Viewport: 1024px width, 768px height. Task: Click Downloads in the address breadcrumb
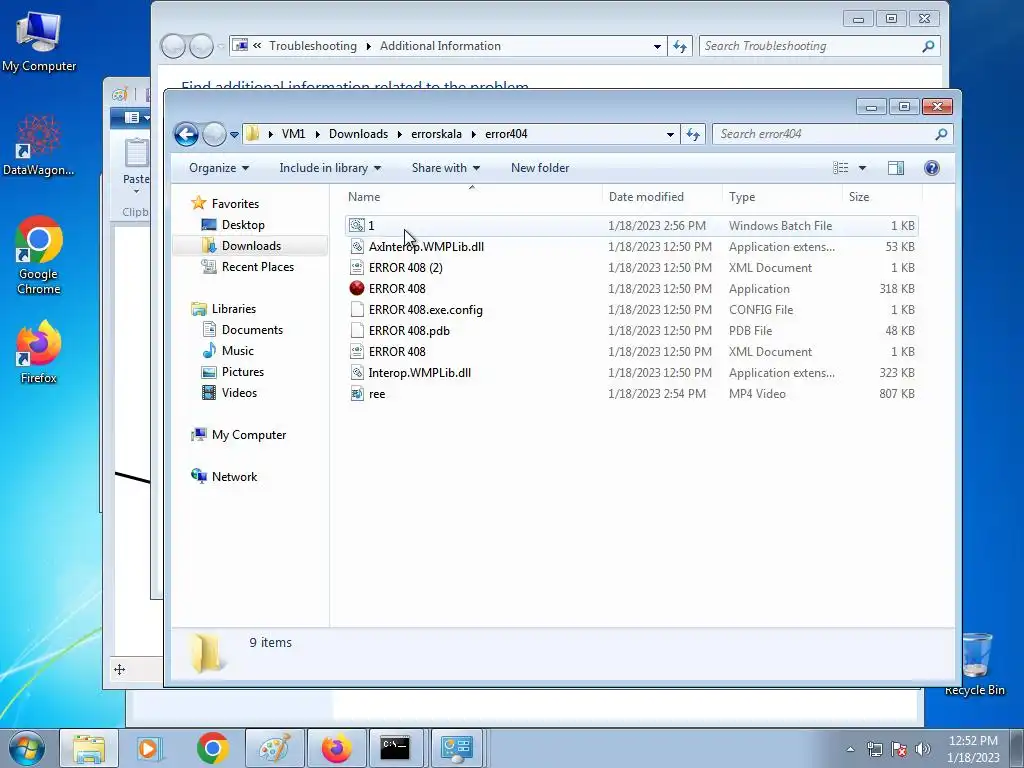tap(359, 134)
